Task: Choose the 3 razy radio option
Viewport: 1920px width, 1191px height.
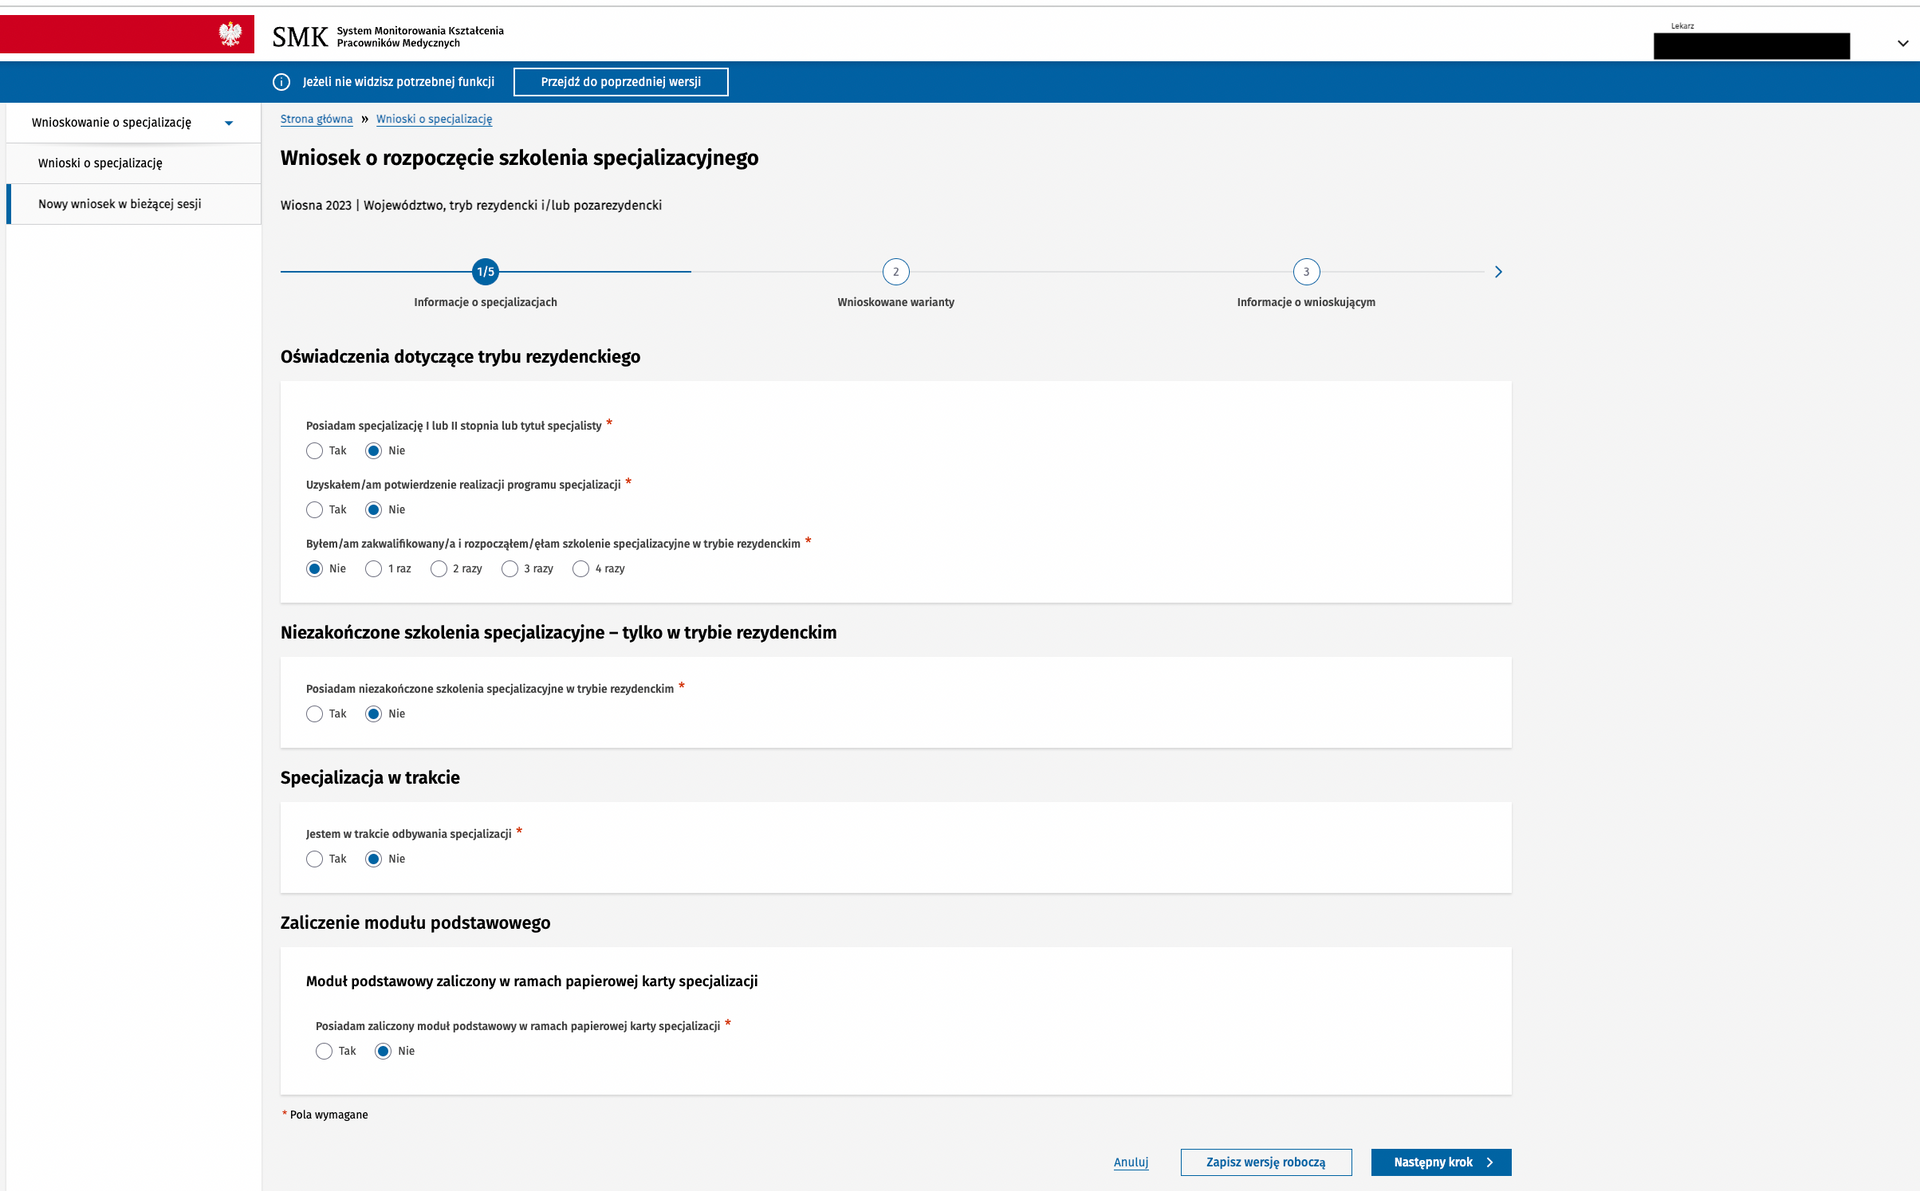Action: click(x=510, y=569)
